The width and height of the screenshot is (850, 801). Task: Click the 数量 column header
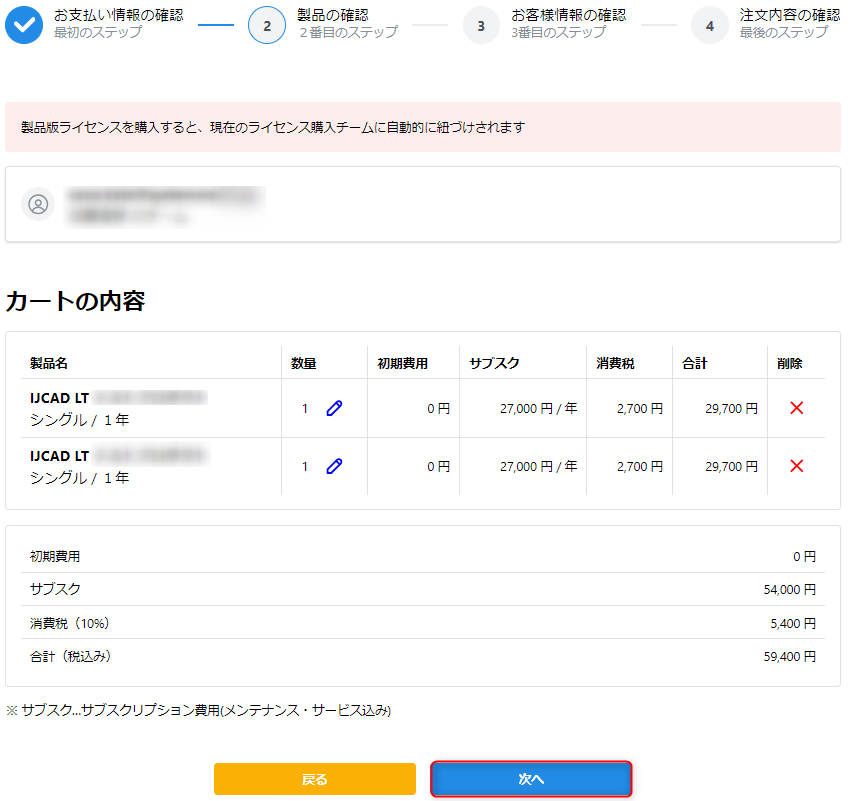304,363
